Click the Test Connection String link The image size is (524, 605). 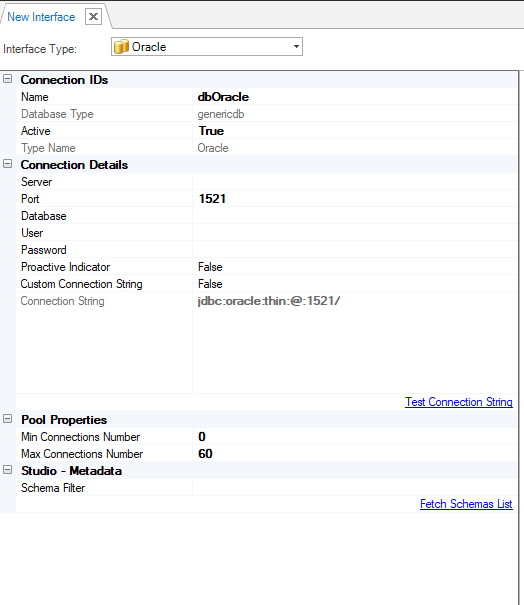click(459, 402)
